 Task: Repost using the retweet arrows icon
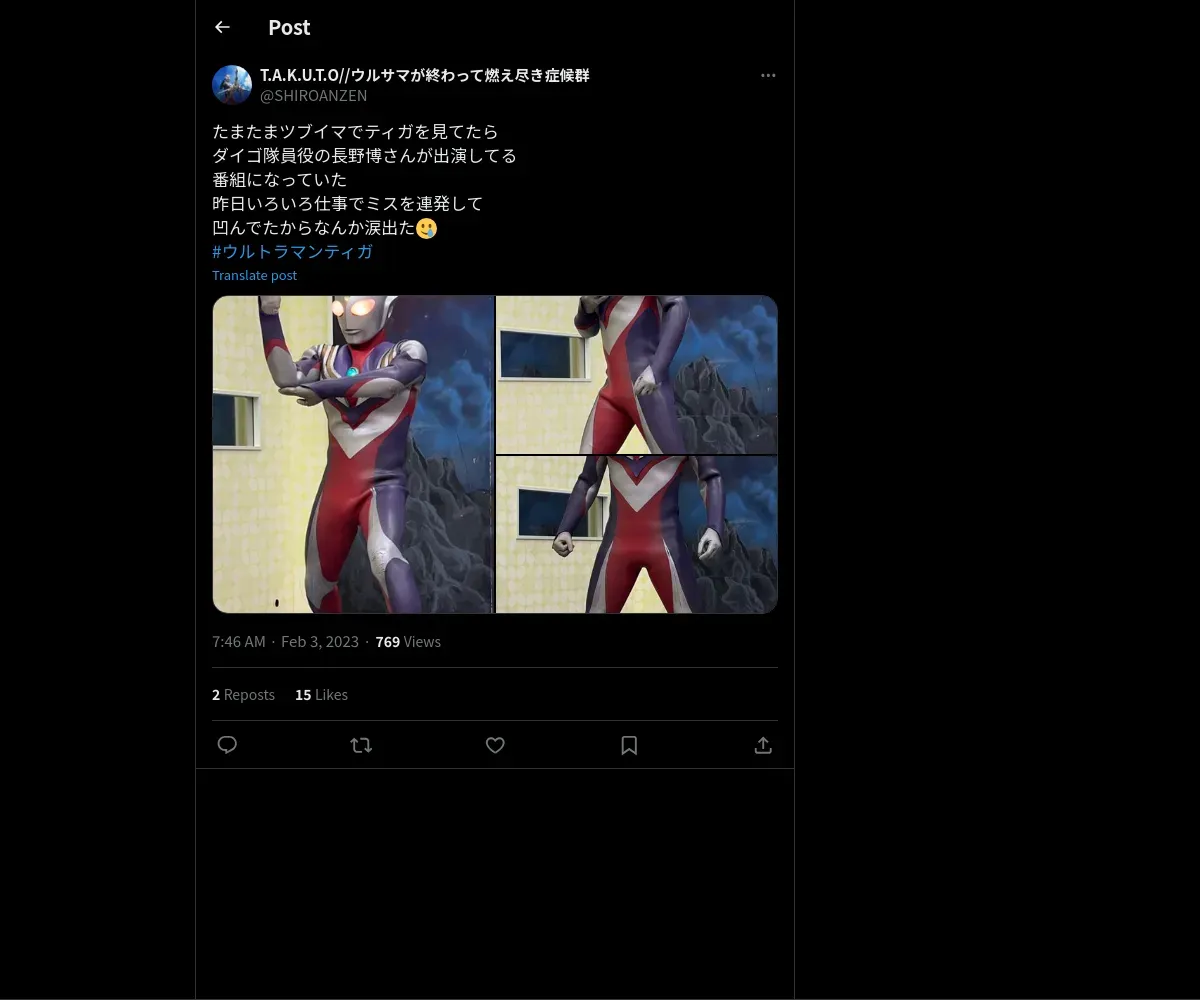point(361,745)
